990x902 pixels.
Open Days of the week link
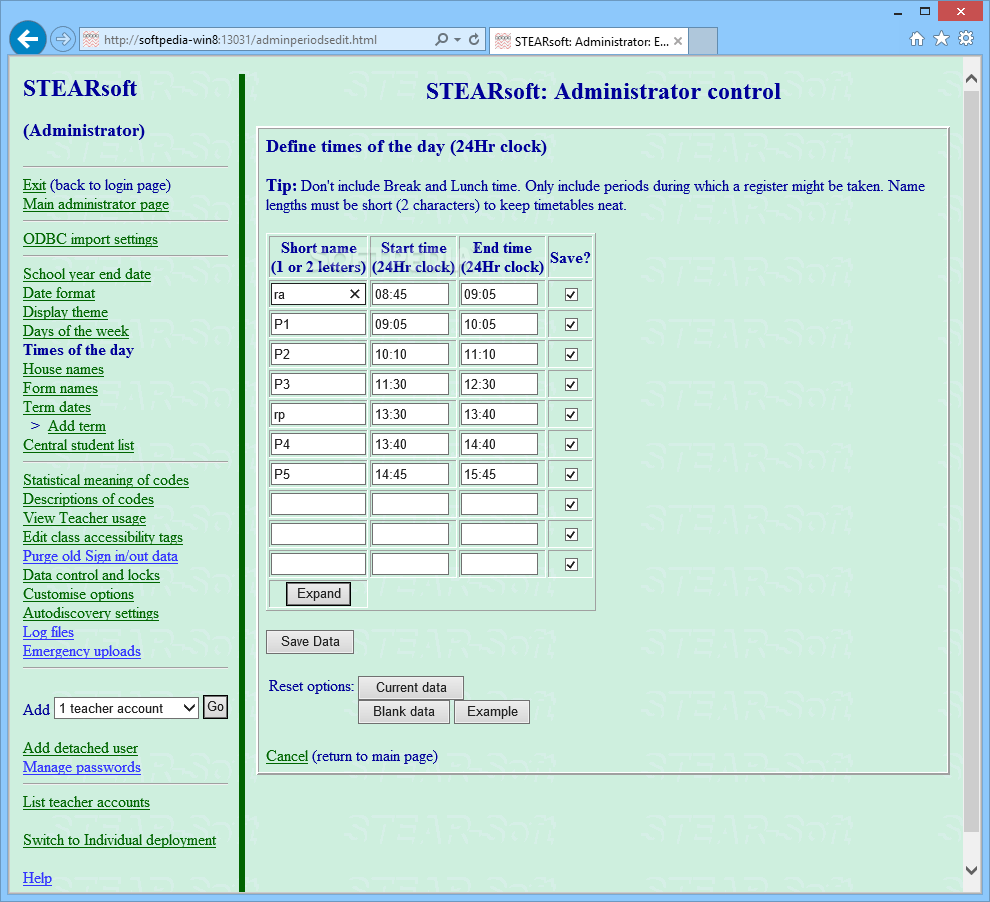point(76,331)
